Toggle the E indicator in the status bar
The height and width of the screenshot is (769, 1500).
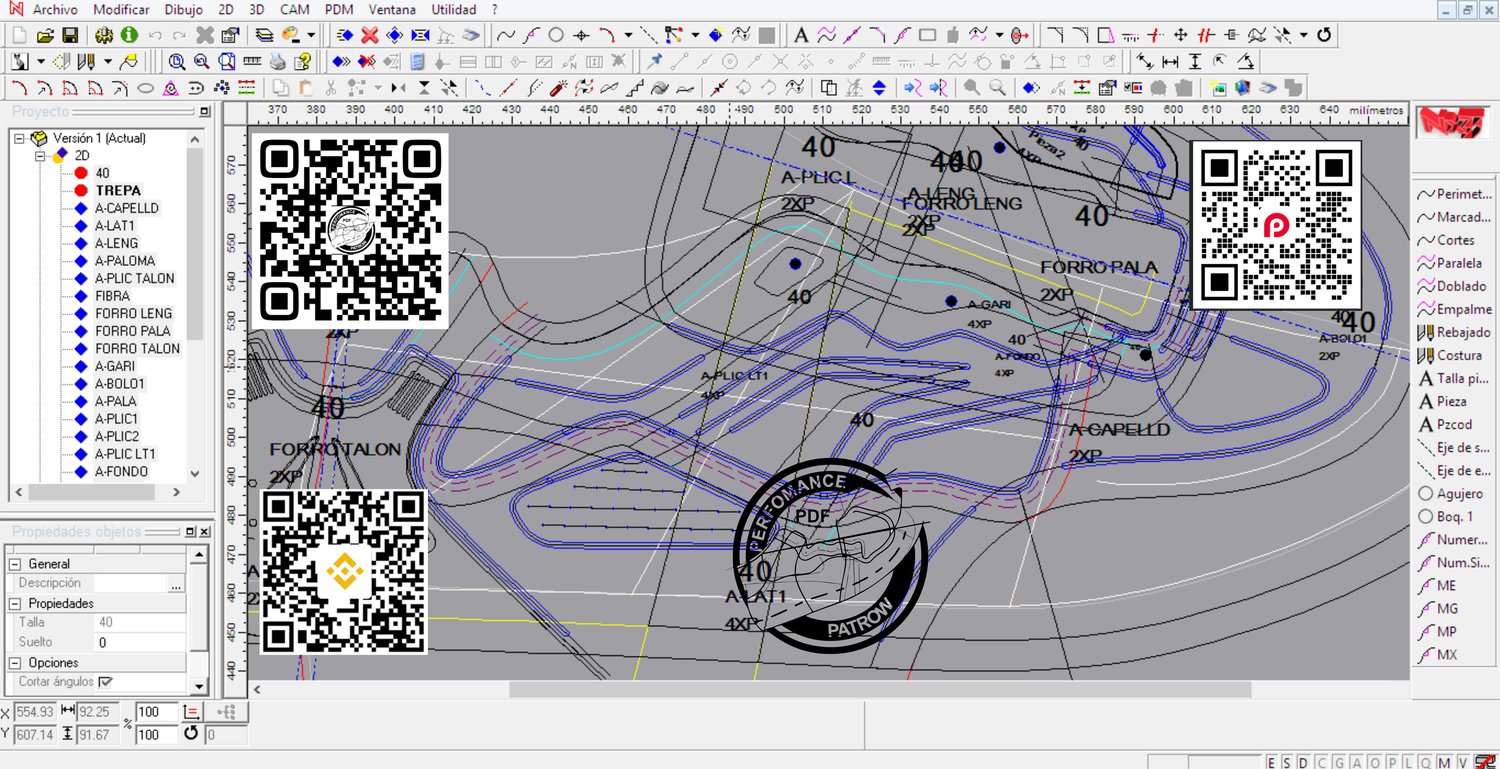point(1272,762)
